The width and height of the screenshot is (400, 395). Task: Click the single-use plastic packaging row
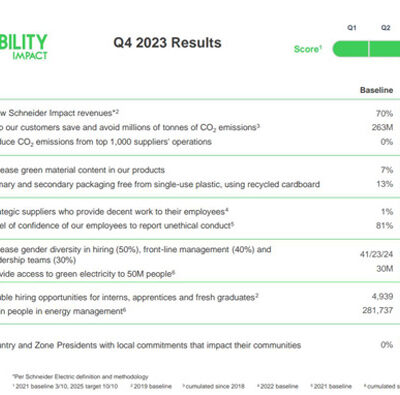(x=200, y=184)
